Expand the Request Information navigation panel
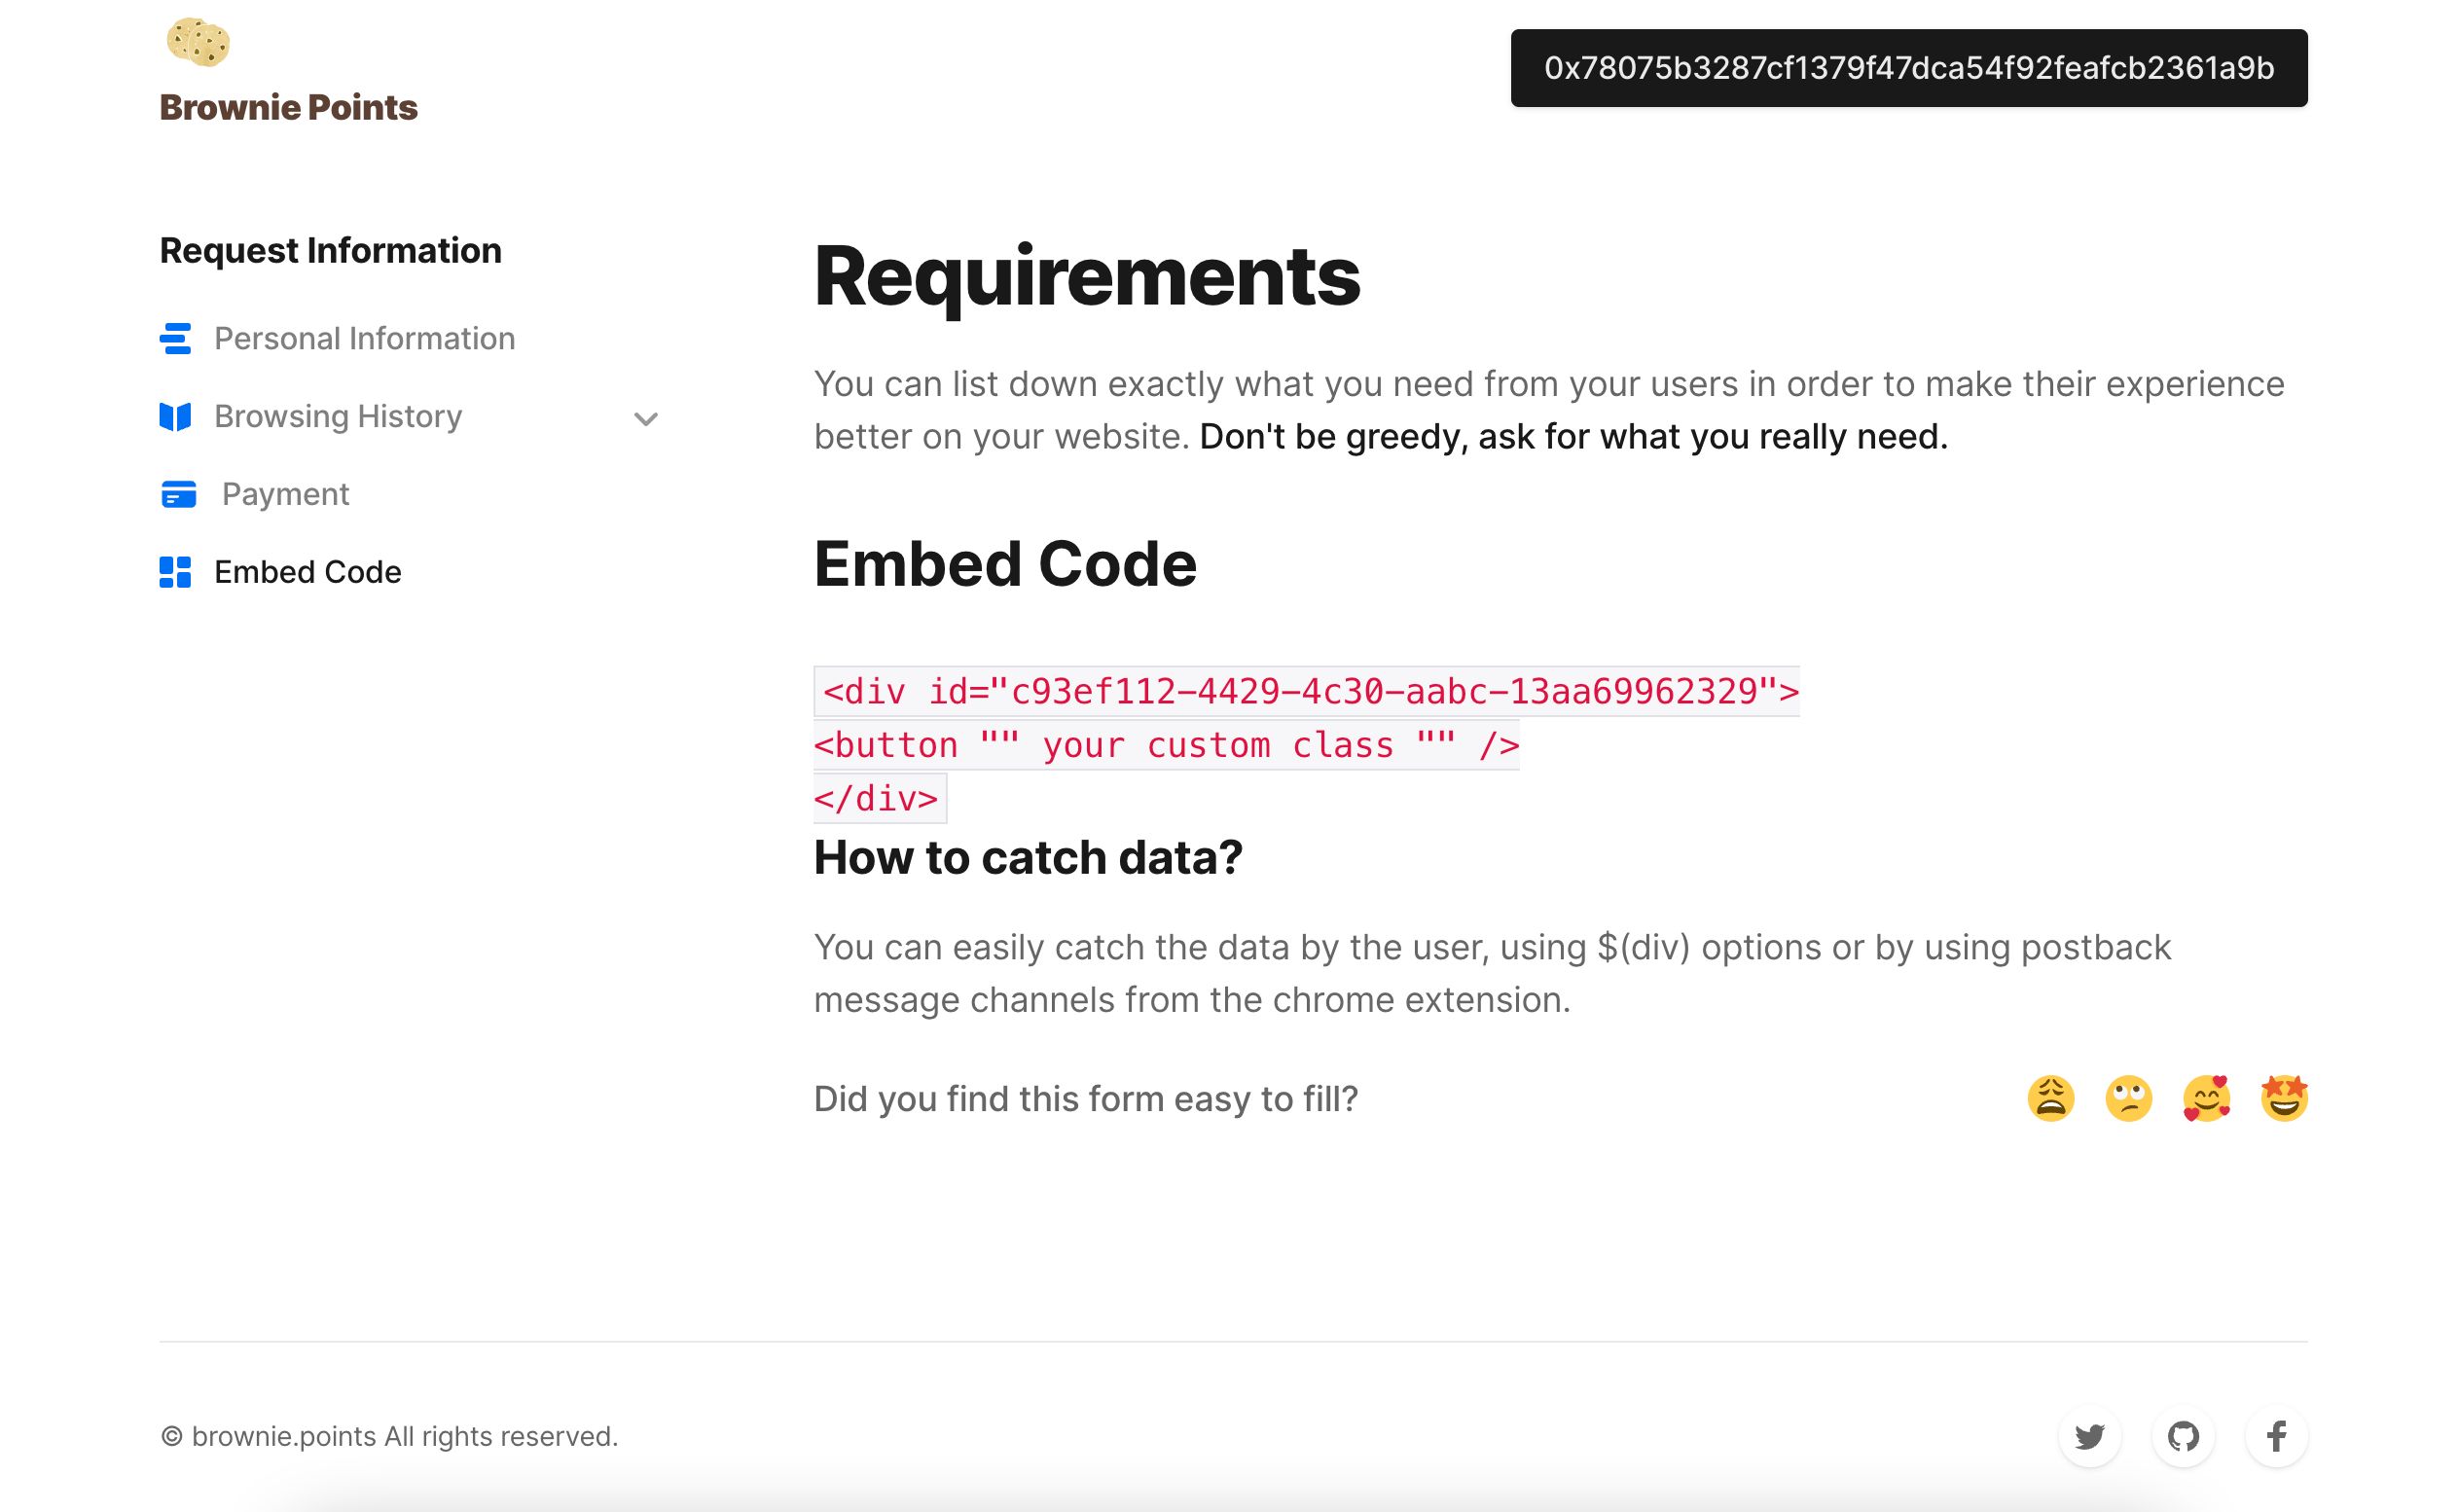The image size is (2458, 1512). click(644, 416)
